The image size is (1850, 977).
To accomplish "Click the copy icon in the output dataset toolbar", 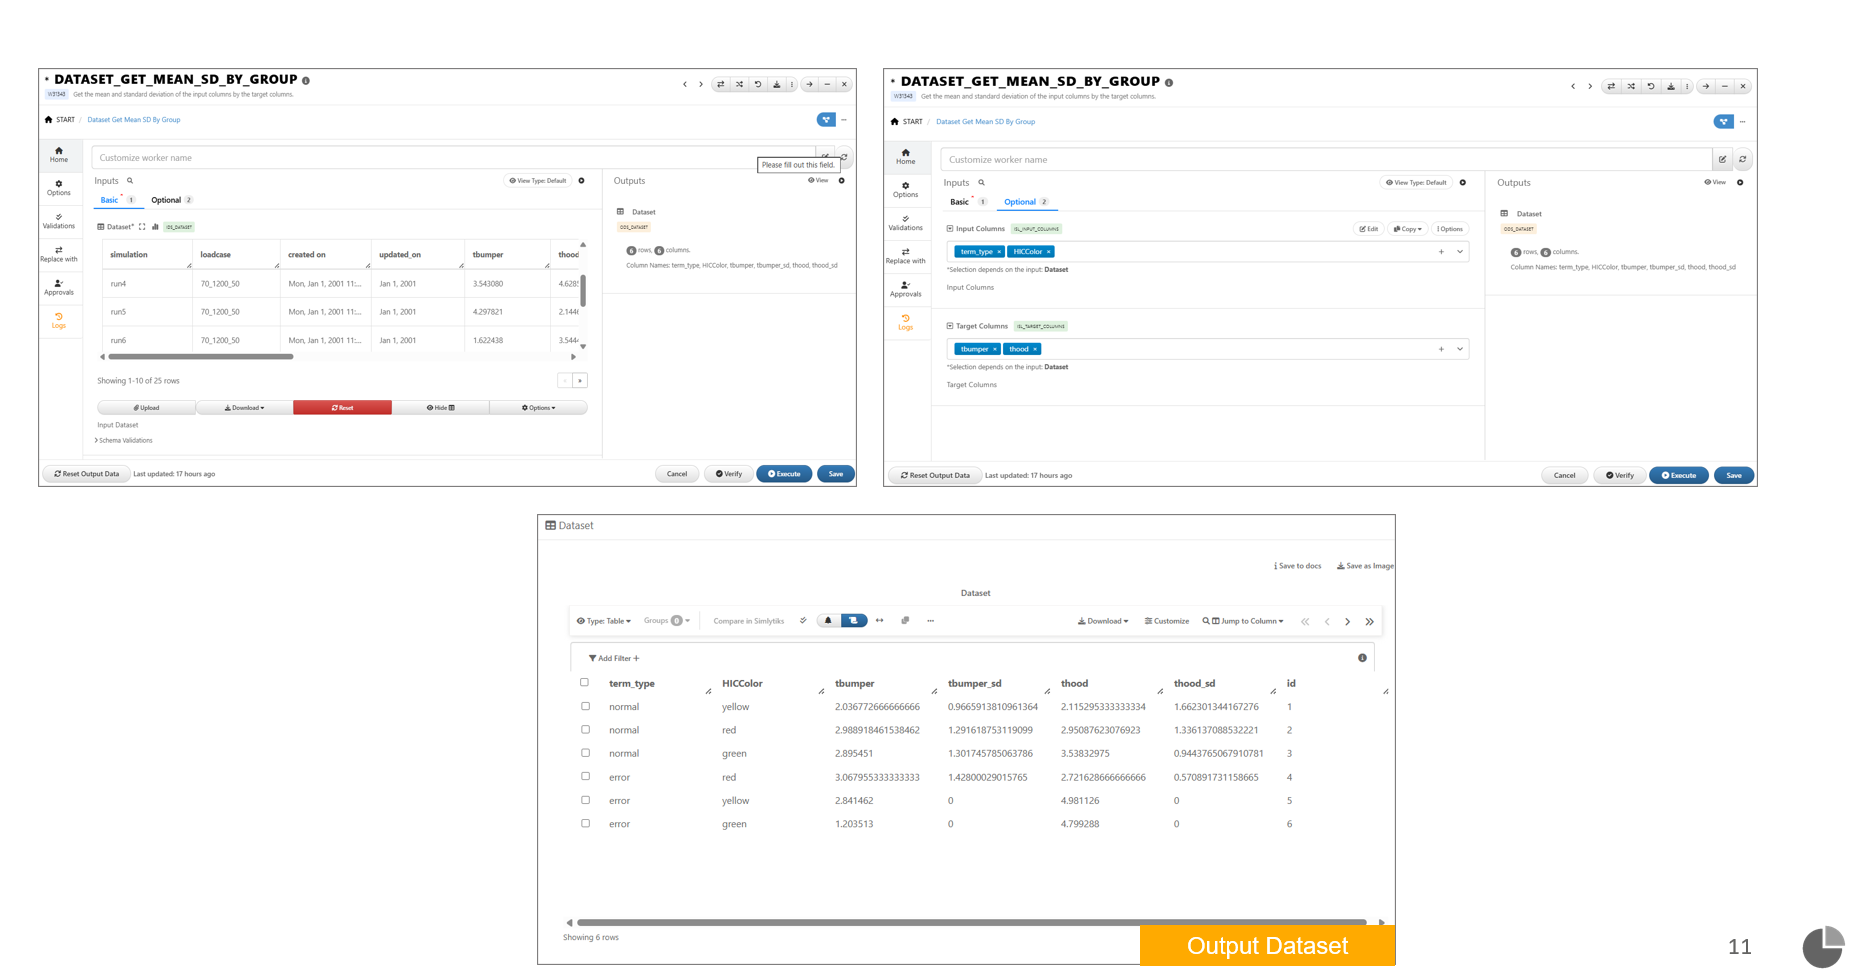I will (905, 621).
